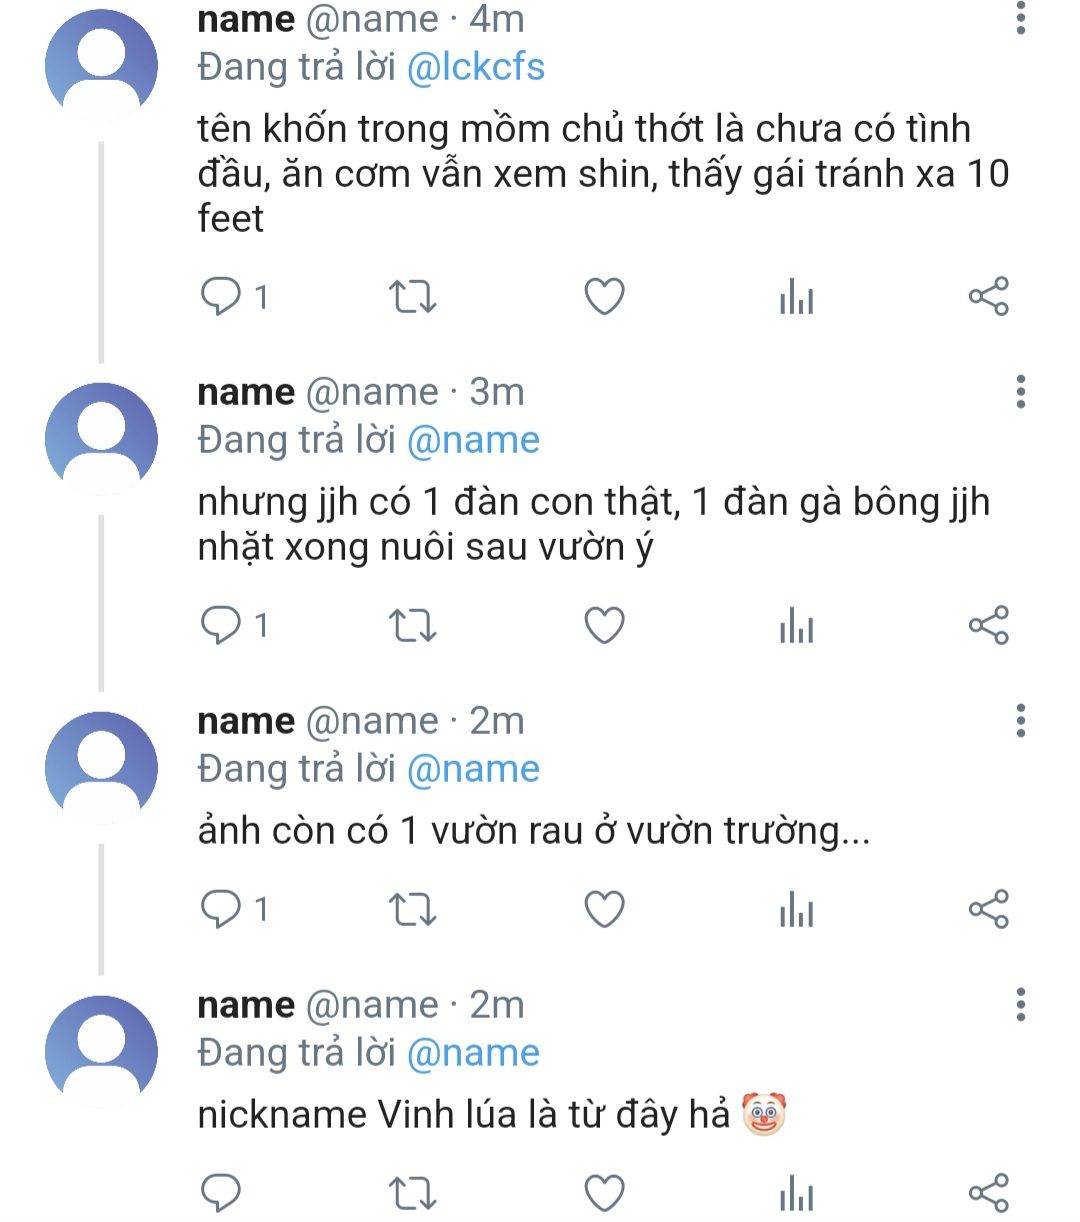The image size is (1080, 1222).
Task: Share the "nickname Vinh lúa" tweet
Action: [x=988, y=1192]
